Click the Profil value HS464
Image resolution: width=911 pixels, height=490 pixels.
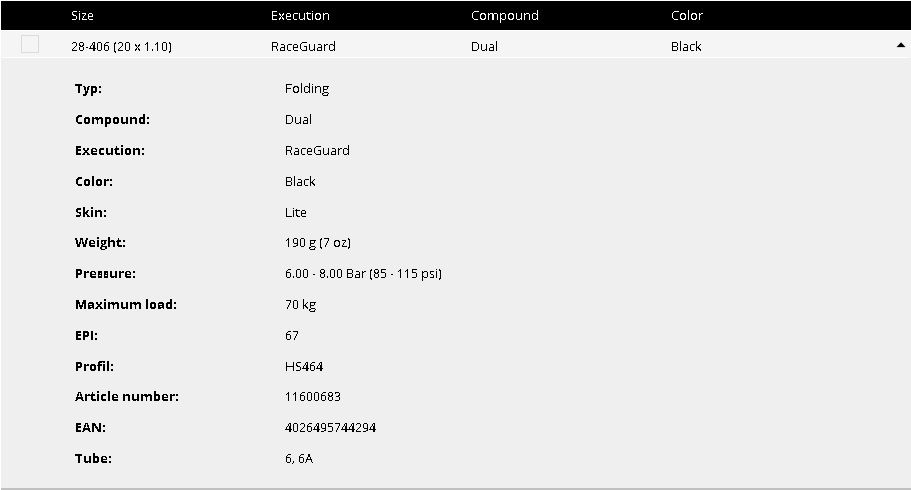pos(304,366)
